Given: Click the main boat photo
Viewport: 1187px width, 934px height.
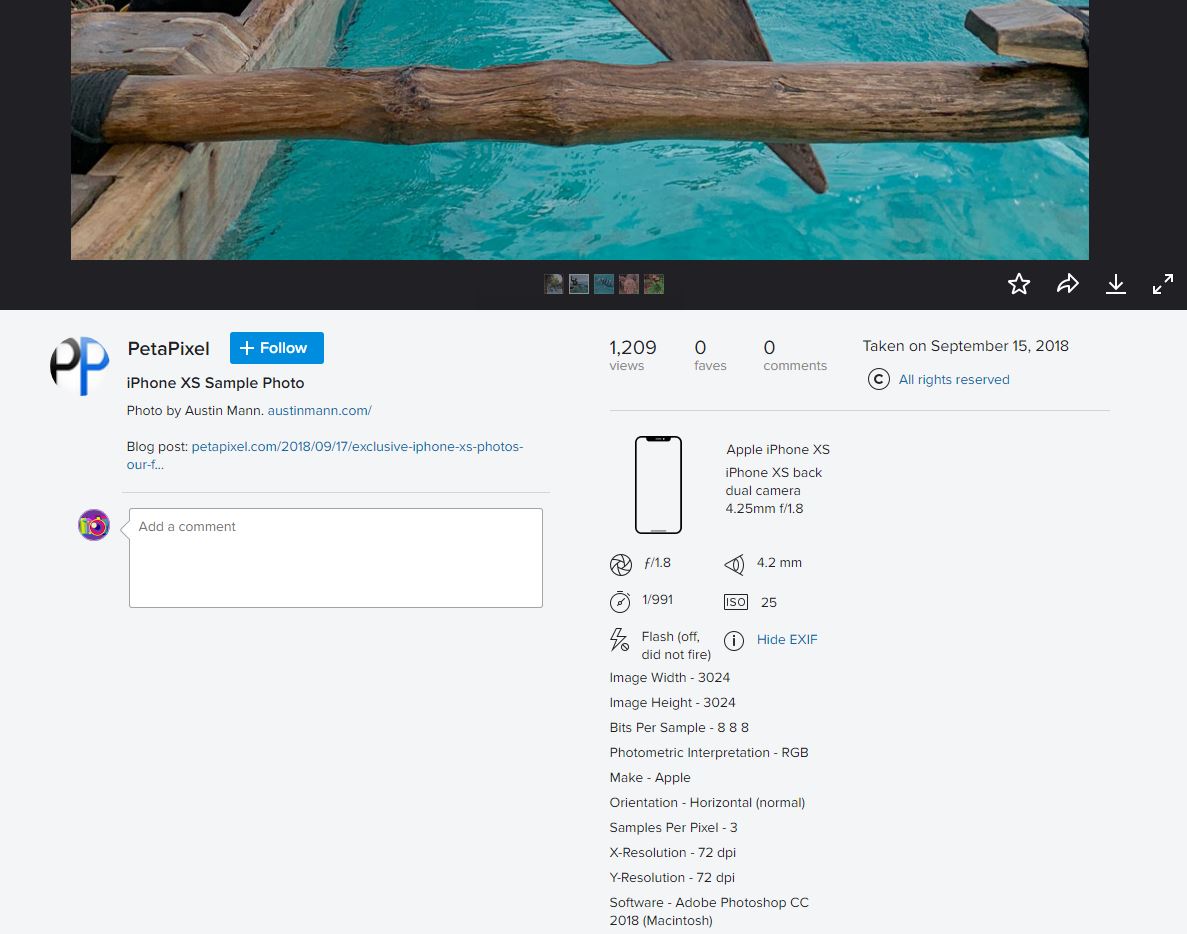Looking at the screenshot, I should pyautogui.click(x=579, y=130).
